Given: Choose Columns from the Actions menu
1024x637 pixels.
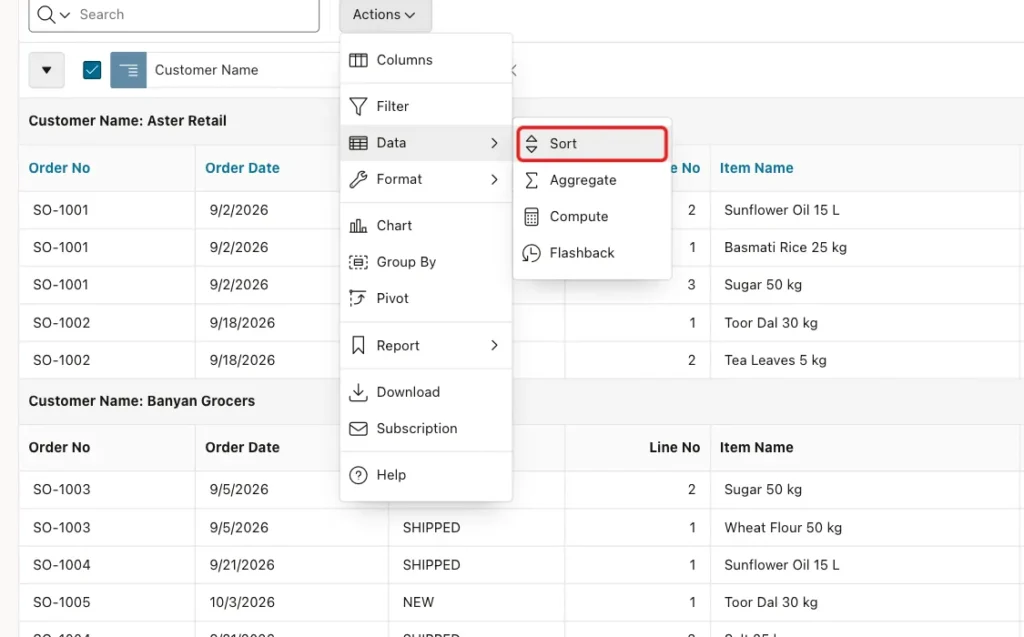Looking at the screenshot, I should pyautogui.click(x=426, y=60).
